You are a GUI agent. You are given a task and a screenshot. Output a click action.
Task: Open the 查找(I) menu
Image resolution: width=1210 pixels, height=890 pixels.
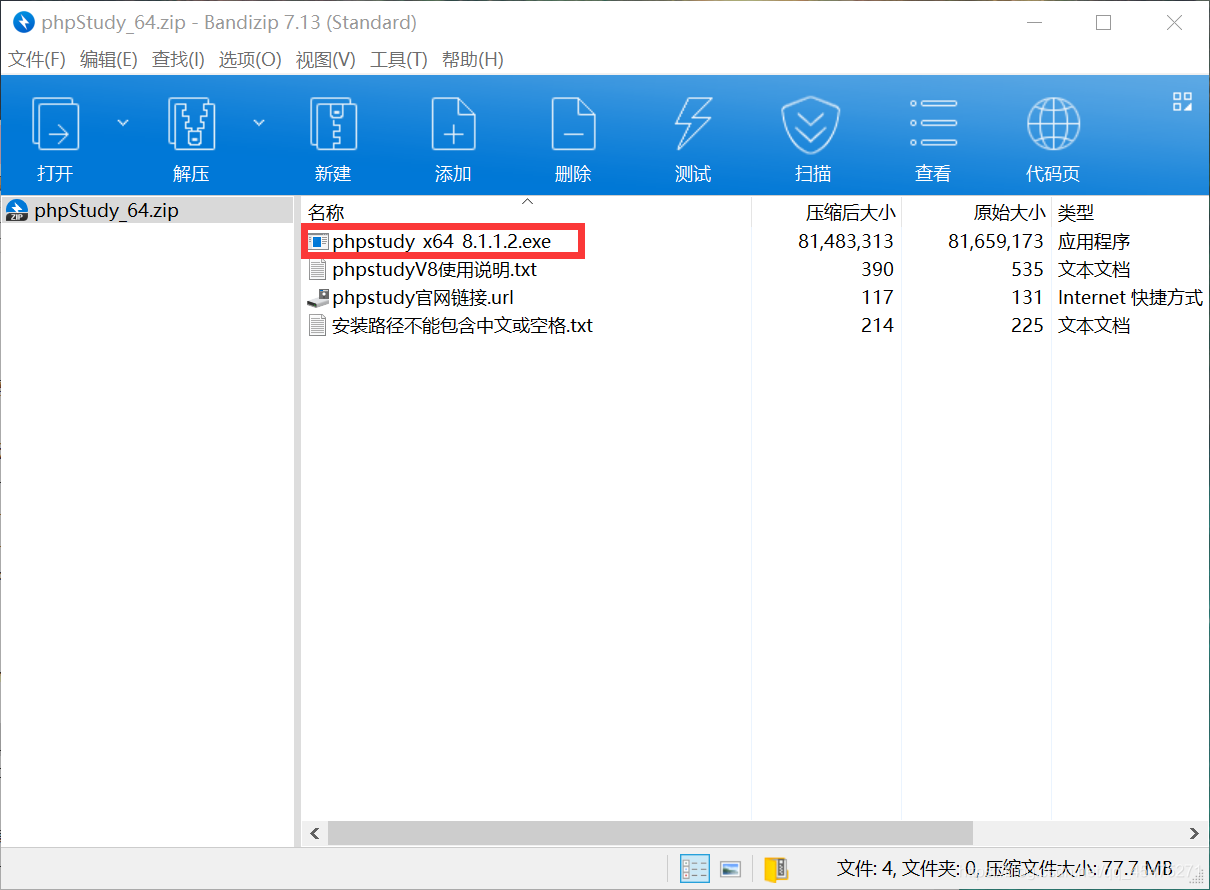coord(178,60)
